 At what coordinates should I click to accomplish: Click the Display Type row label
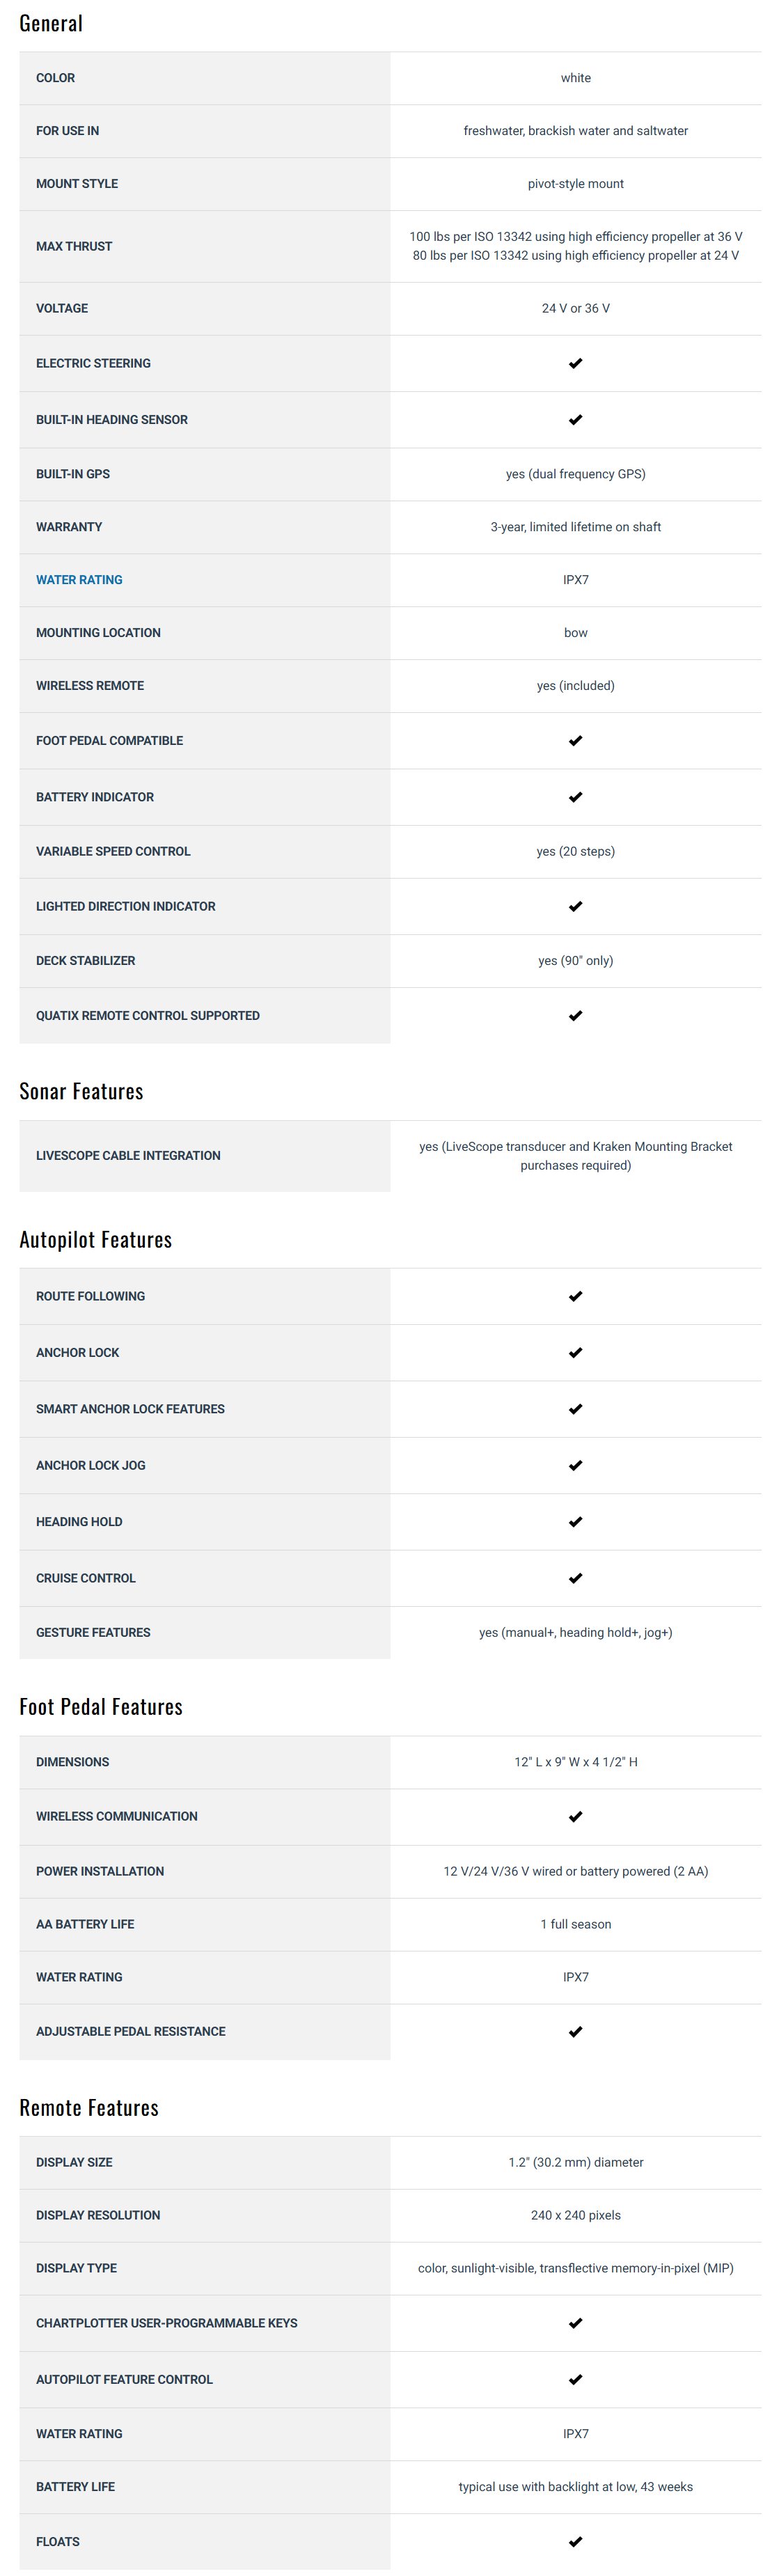click(x=76, y=2268)
